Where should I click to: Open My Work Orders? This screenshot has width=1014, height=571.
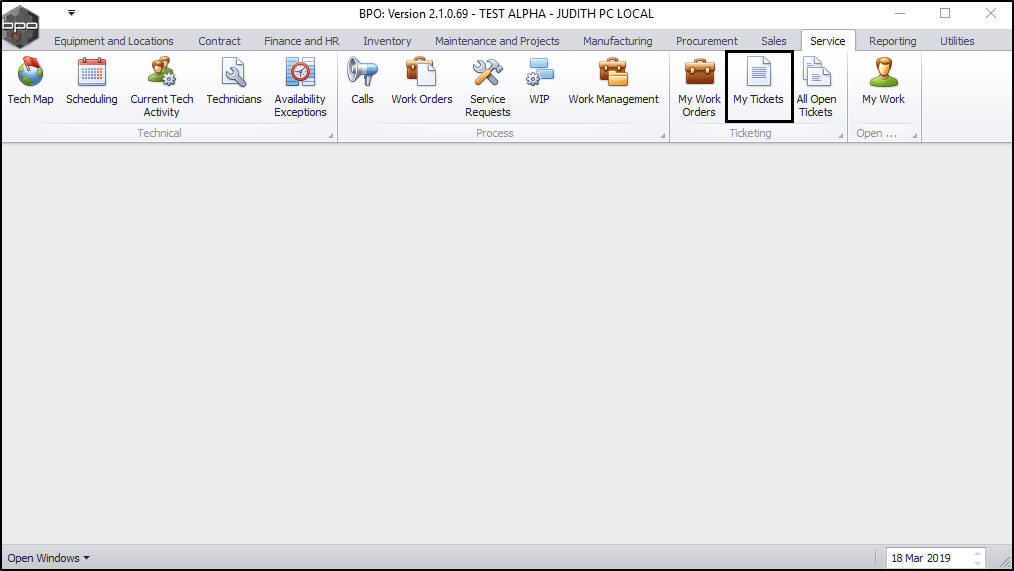[699, 87]
